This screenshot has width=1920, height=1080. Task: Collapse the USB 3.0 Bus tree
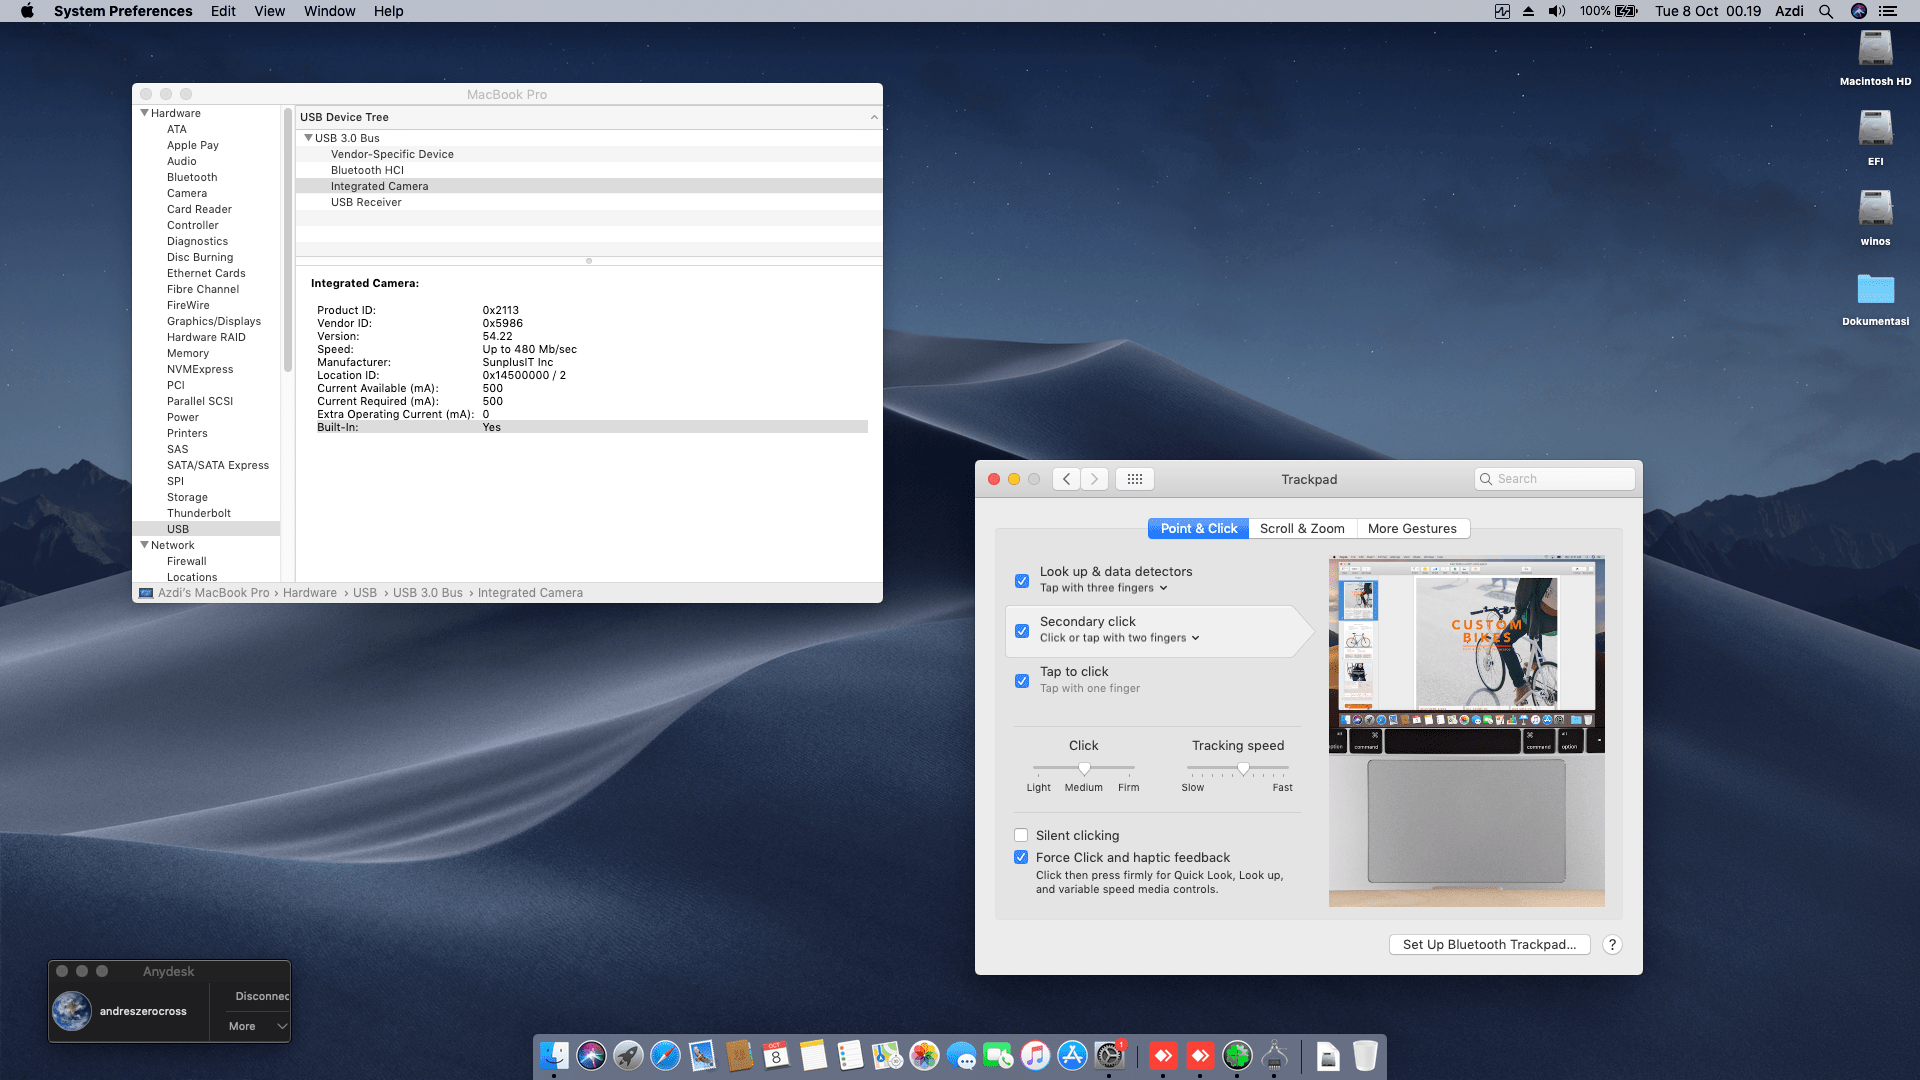coord(308,138)
